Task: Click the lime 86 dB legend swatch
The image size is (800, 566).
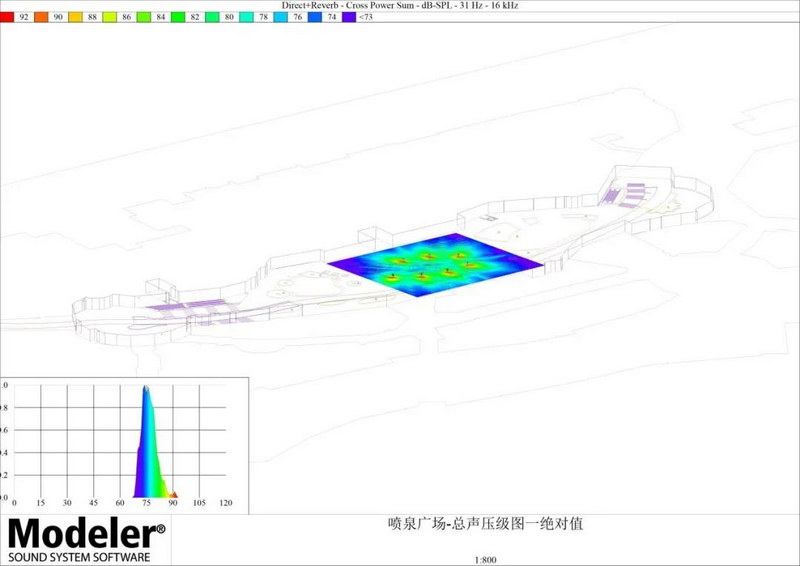Action: coord(109,17)
